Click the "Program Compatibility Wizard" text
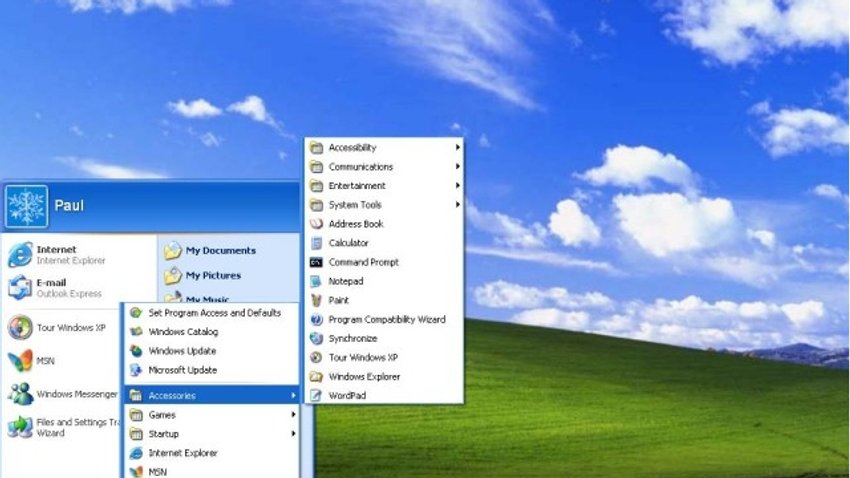 click(387, 320)
